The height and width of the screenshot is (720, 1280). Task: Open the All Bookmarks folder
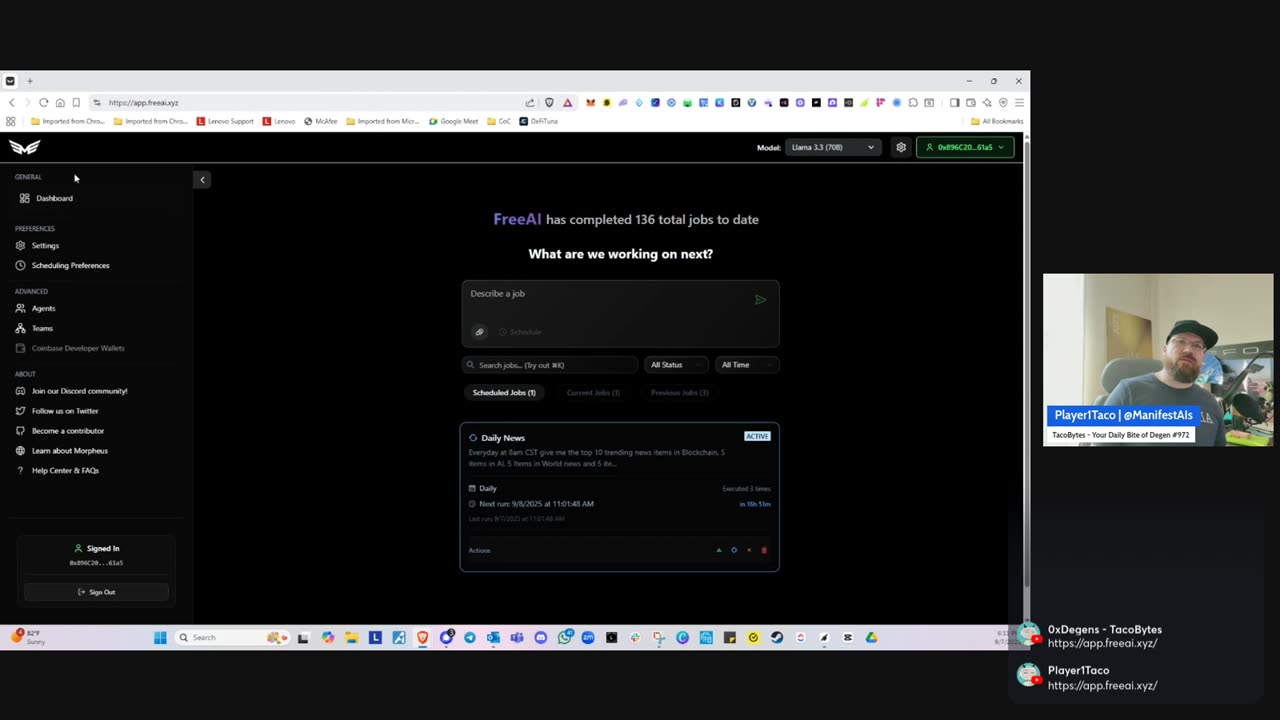coord(997,121)
